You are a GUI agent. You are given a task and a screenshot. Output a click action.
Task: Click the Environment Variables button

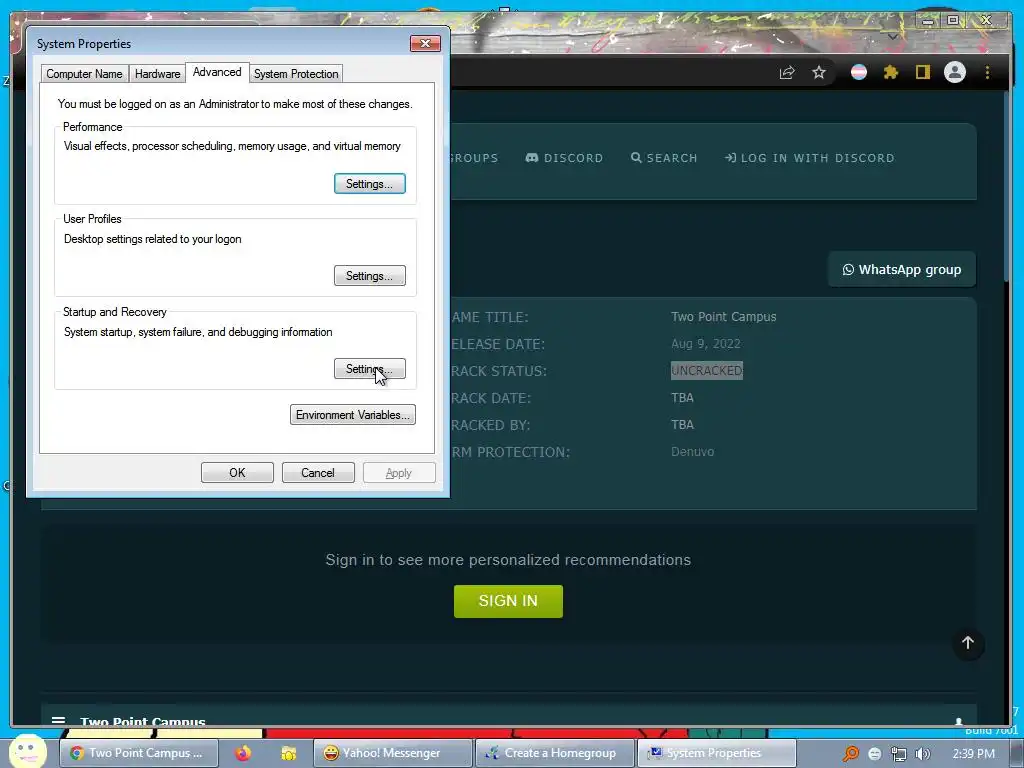(353, 415)
